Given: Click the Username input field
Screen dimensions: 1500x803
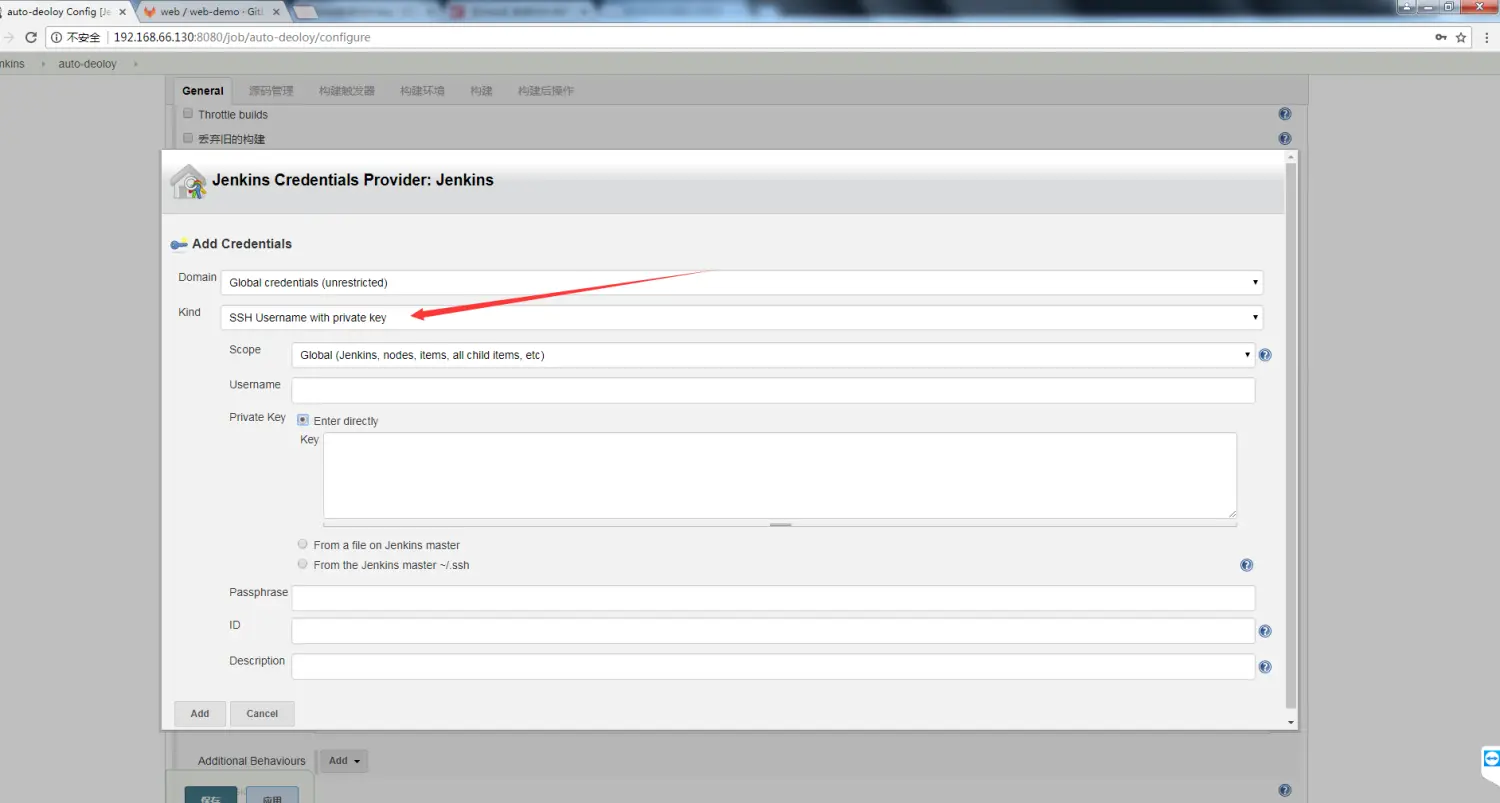Looking at the screenshot, I should click(773, 390).
